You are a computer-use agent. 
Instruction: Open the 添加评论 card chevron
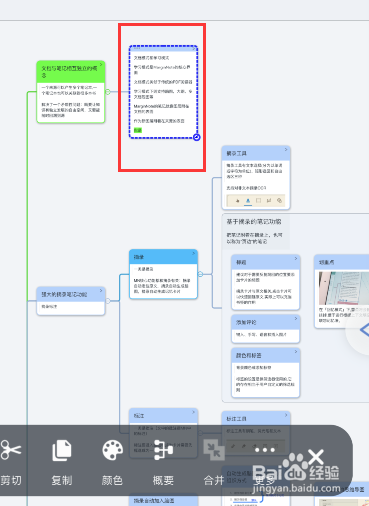296,319
